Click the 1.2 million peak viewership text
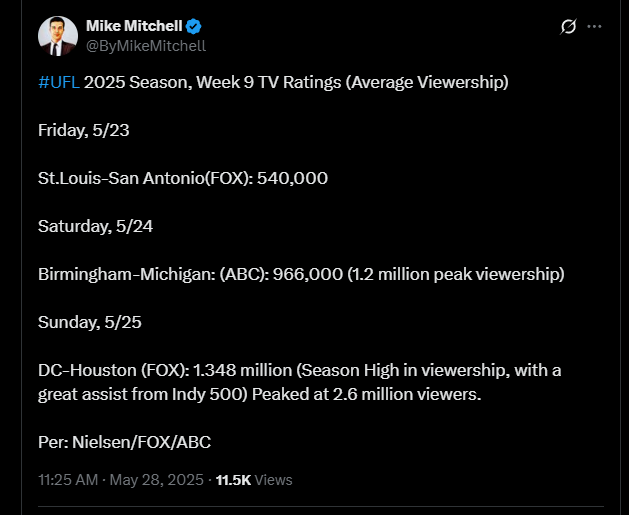 pyautogui.click(x=456, y=274)
